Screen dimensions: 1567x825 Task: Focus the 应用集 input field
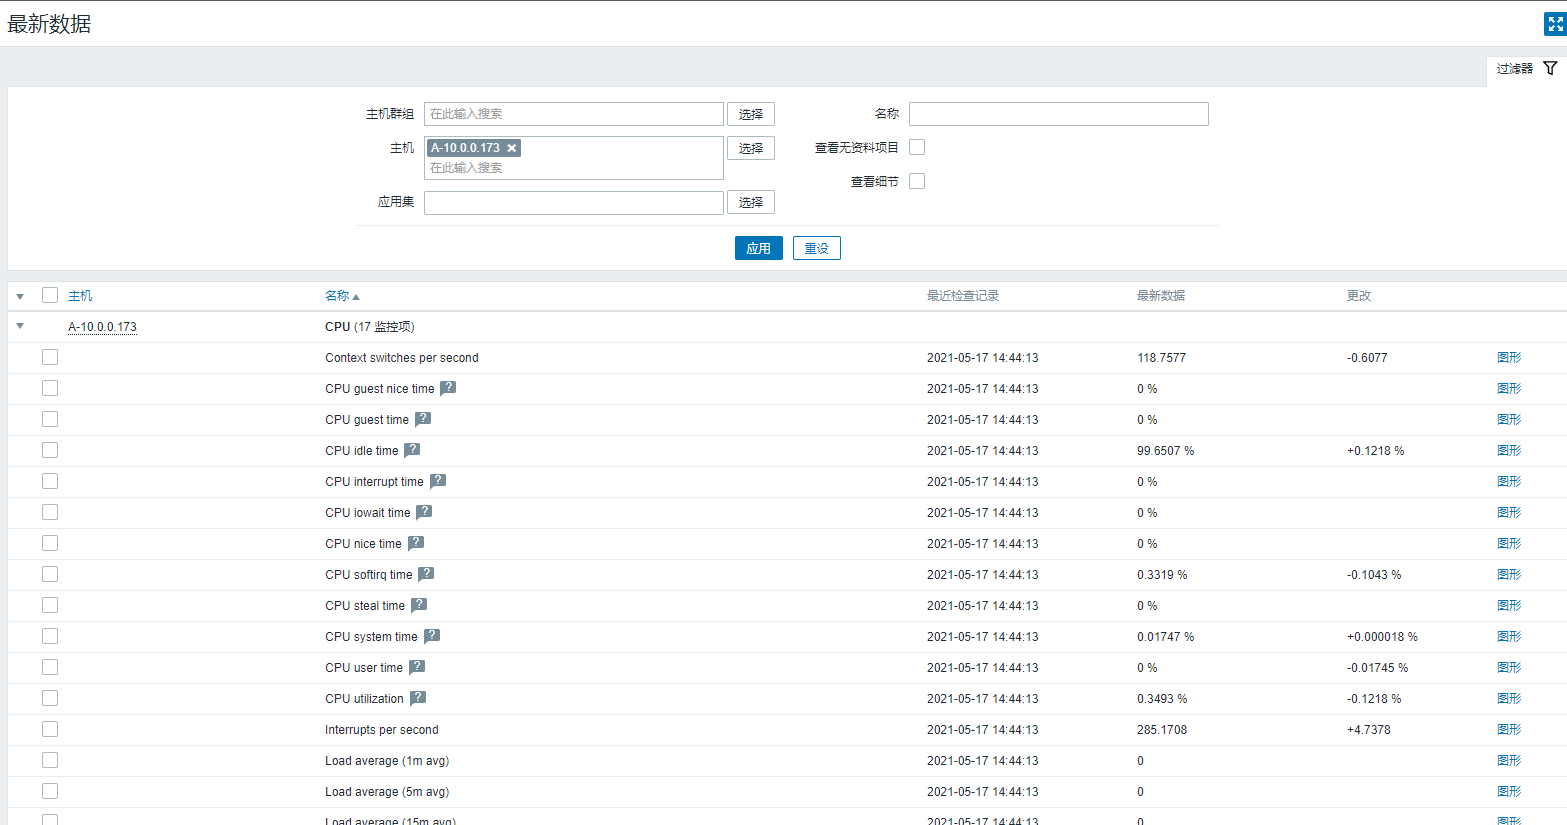(x=574, y=203)
